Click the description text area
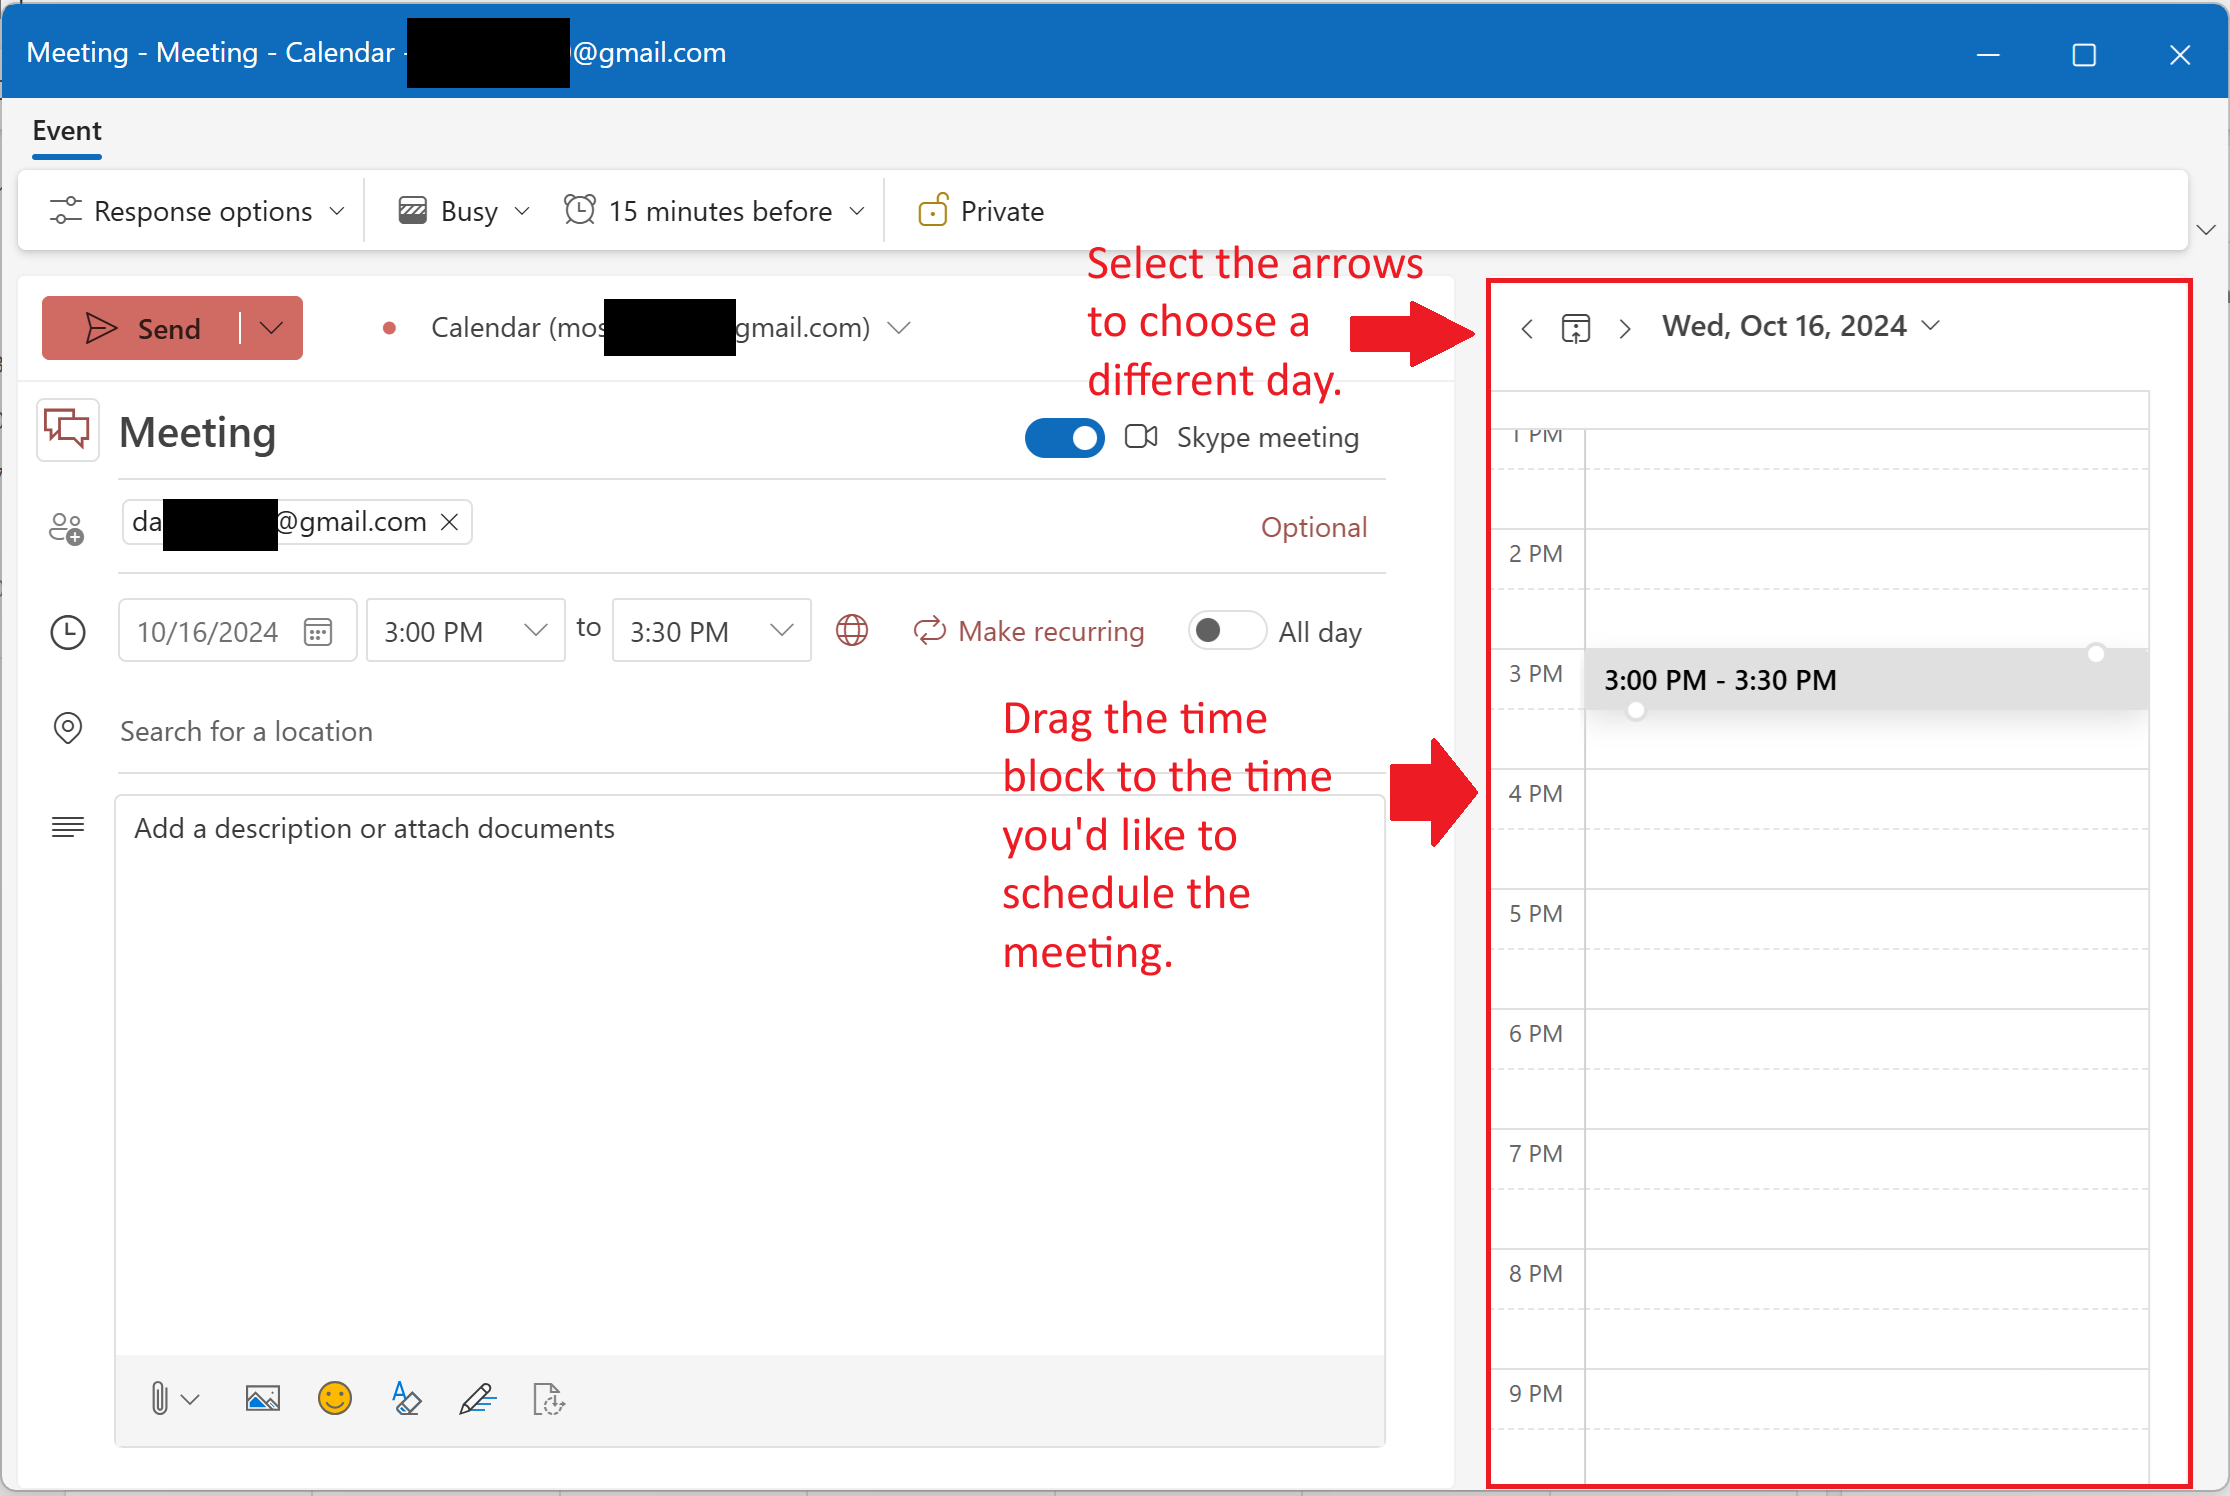This screenshot has height=1496, width=2230. tap(750, 1075)
